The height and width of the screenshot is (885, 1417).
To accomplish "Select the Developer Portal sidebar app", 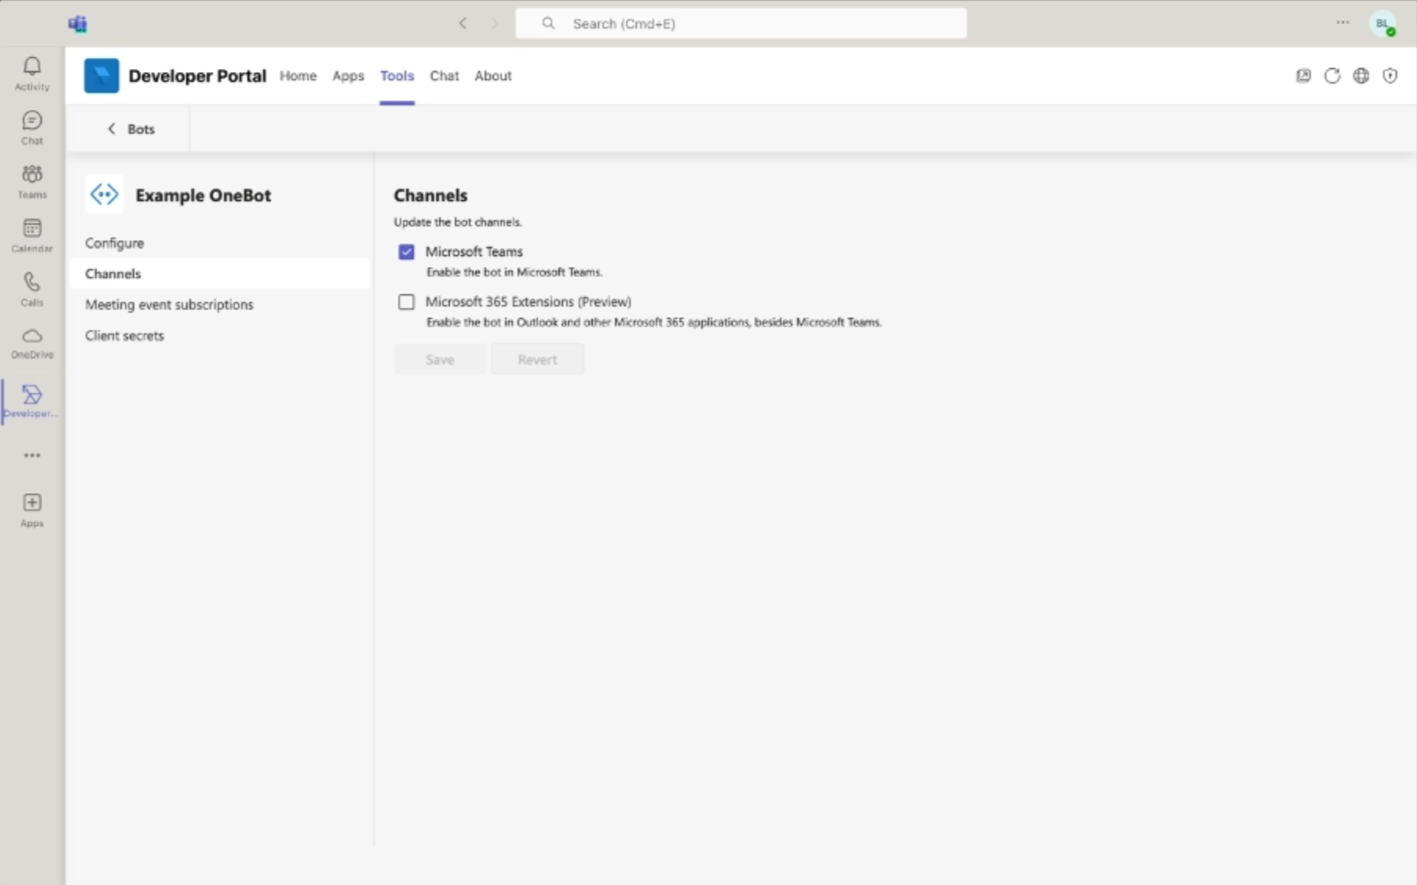I will (x=32, y=401).
